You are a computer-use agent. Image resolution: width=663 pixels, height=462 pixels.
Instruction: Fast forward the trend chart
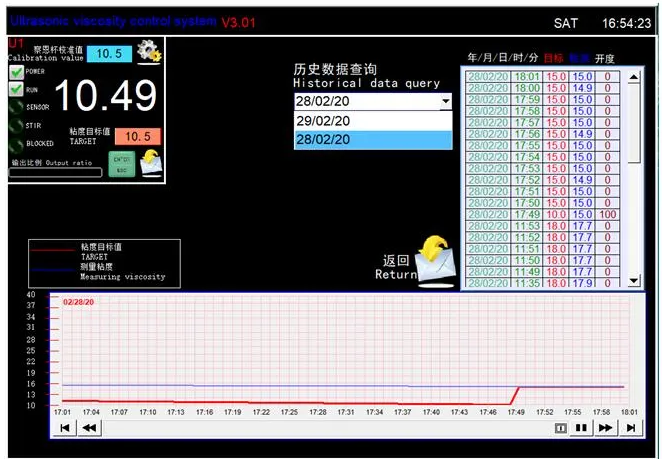coord(606,428)
